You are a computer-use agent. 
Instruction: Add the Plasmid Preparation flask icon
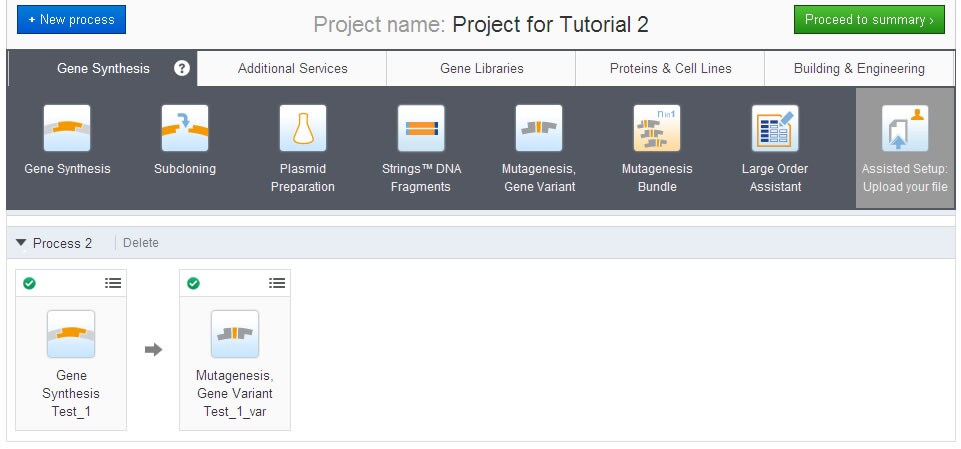click(303, 129)
